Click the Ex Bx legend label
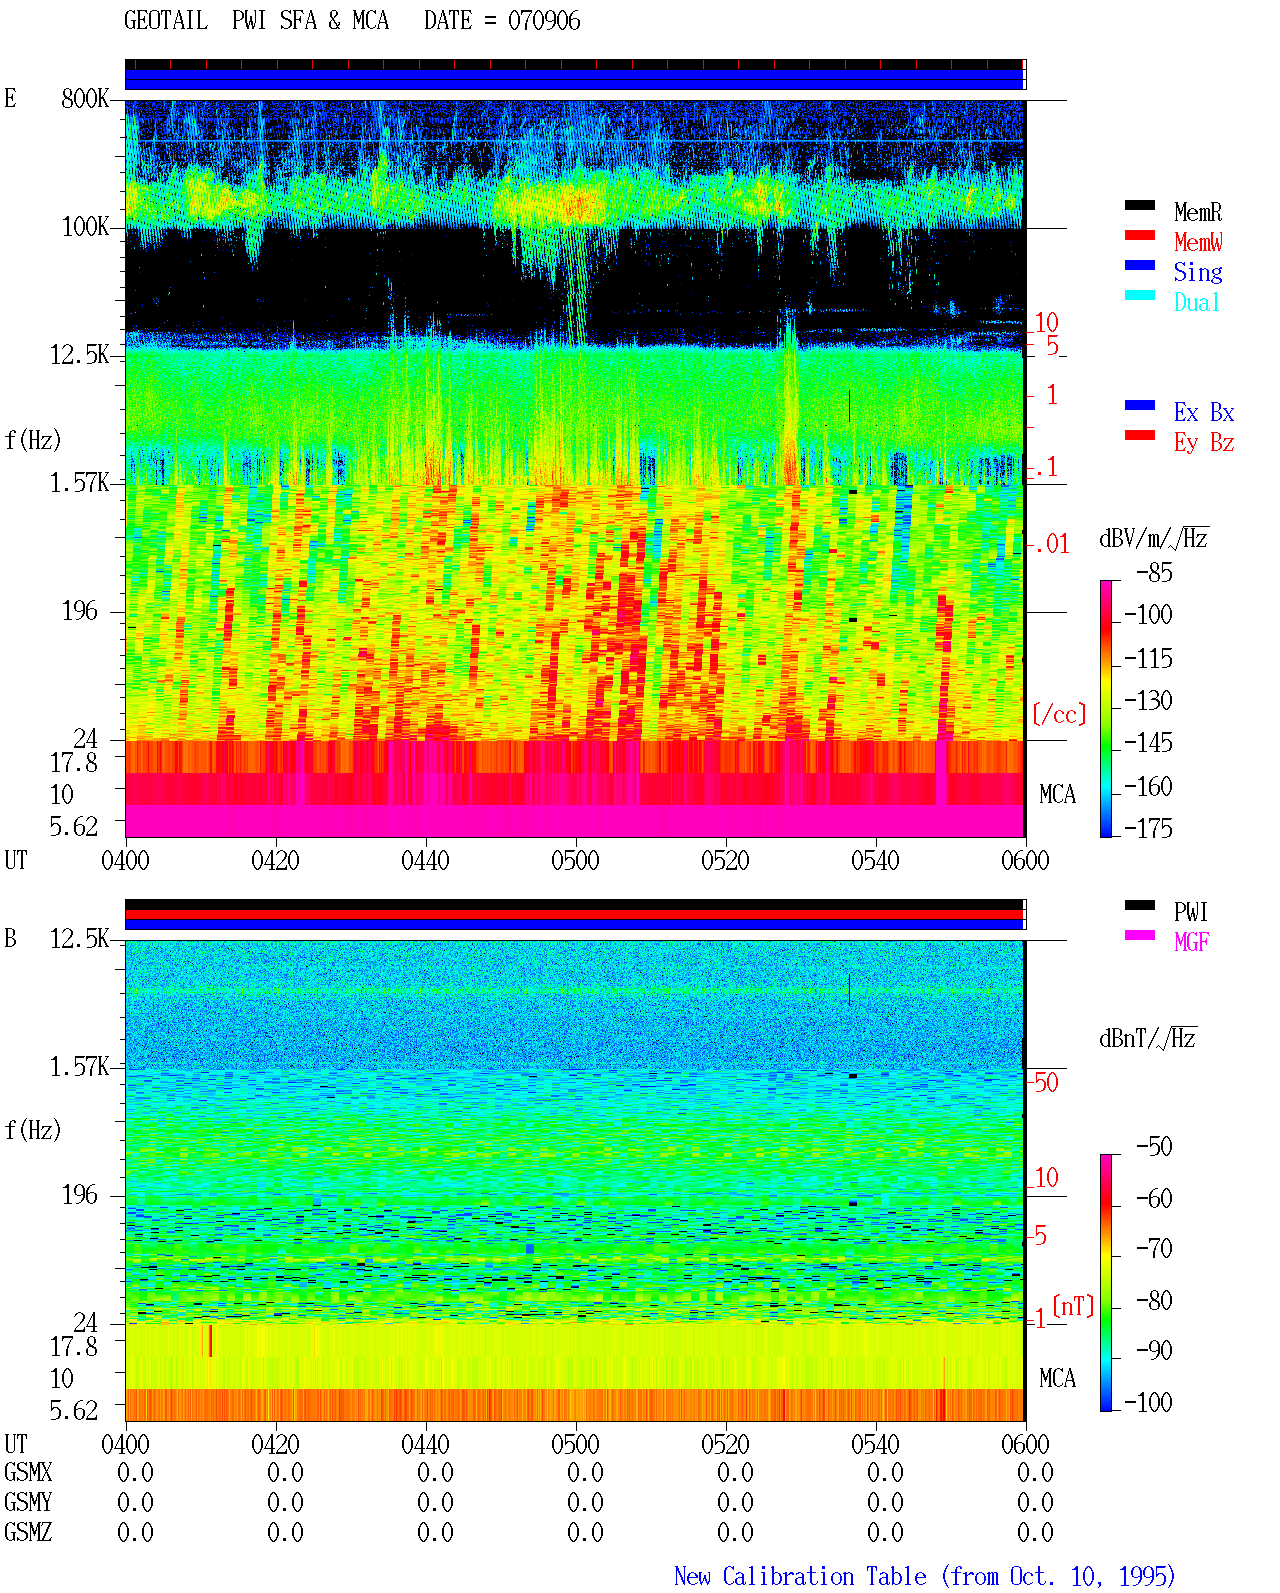The width and height of the screenshot is (1280, 1593). click(1204, 412)
